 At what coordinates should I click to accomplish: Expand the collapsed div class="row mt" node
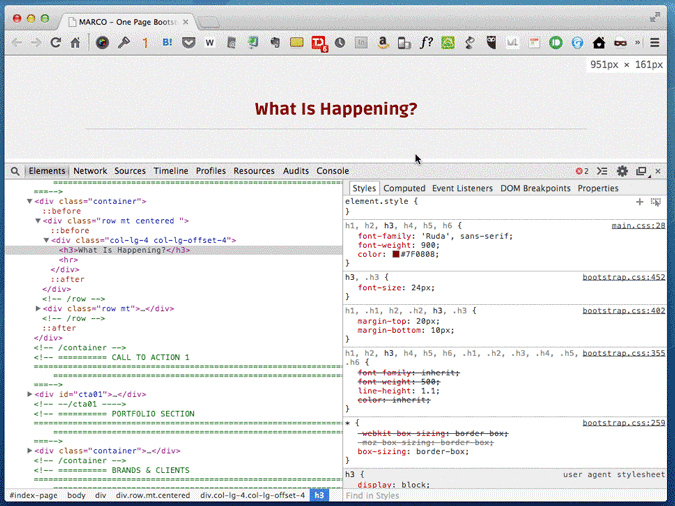pos(38,309)
